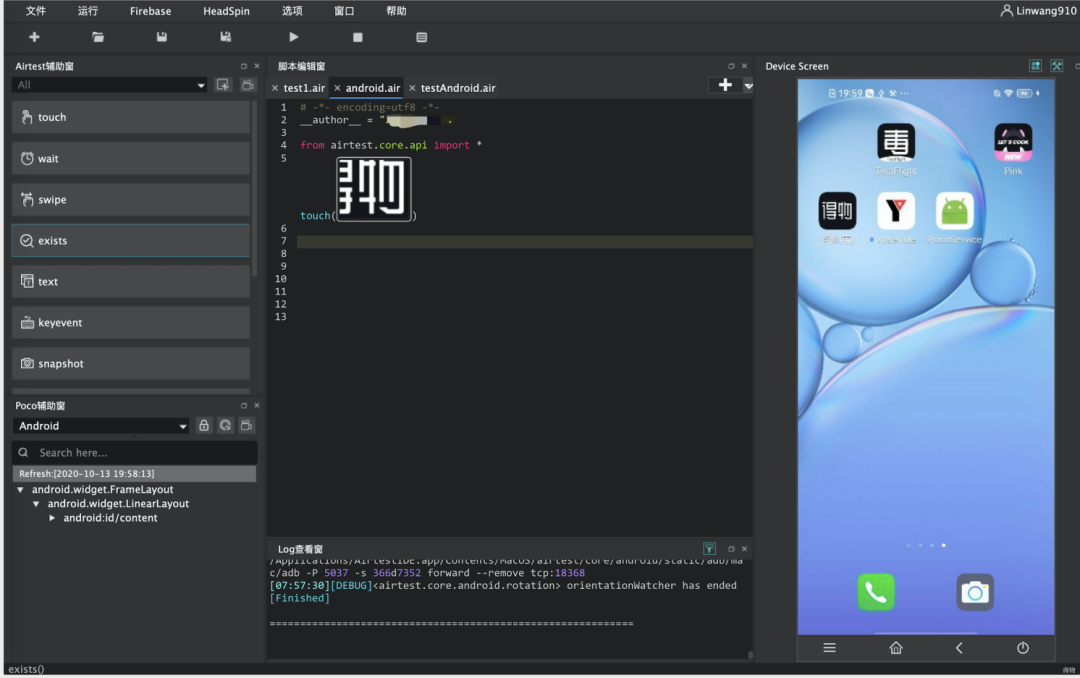Click the Poco Search here input field
1080x678 pixels.
pyautogui.click(x=140, y=453)
